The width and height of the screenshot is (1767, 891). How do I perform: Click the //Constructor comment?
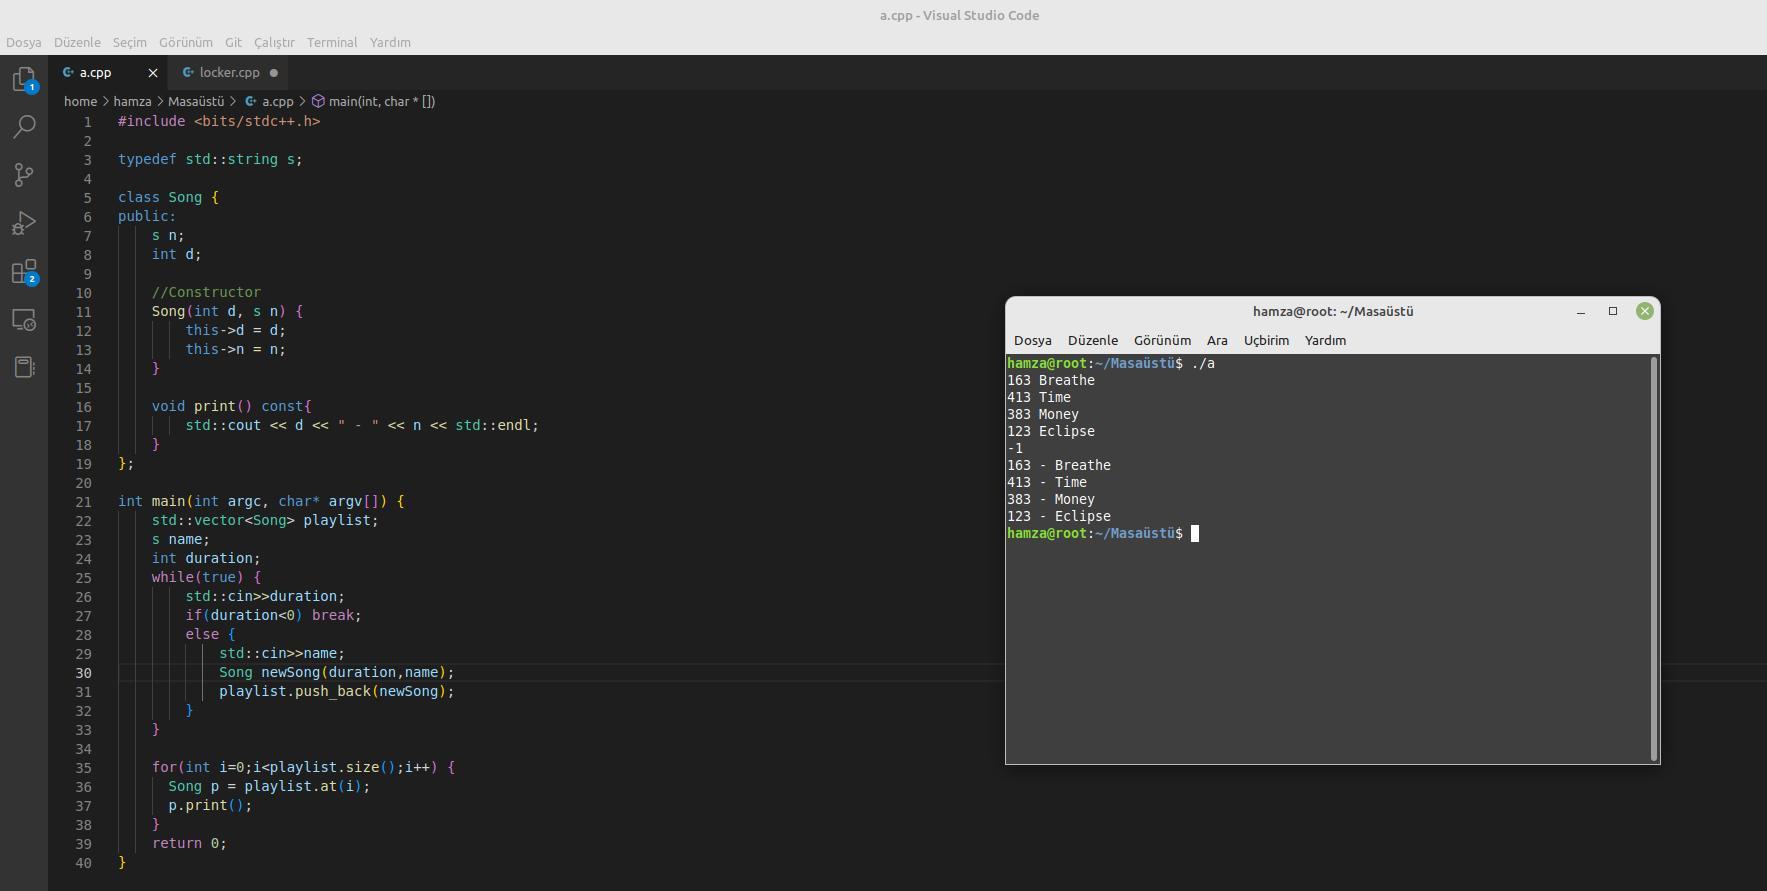(x=206, y=292)
